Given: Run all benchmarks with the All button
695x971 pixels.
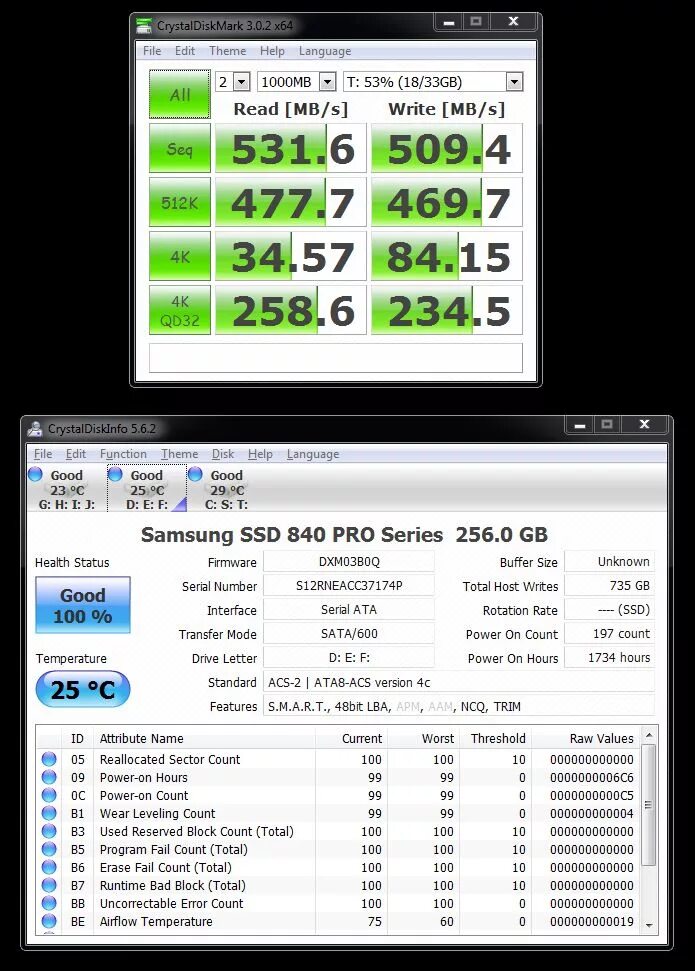Looking at the screenshot, I should (x=180, y=94).
